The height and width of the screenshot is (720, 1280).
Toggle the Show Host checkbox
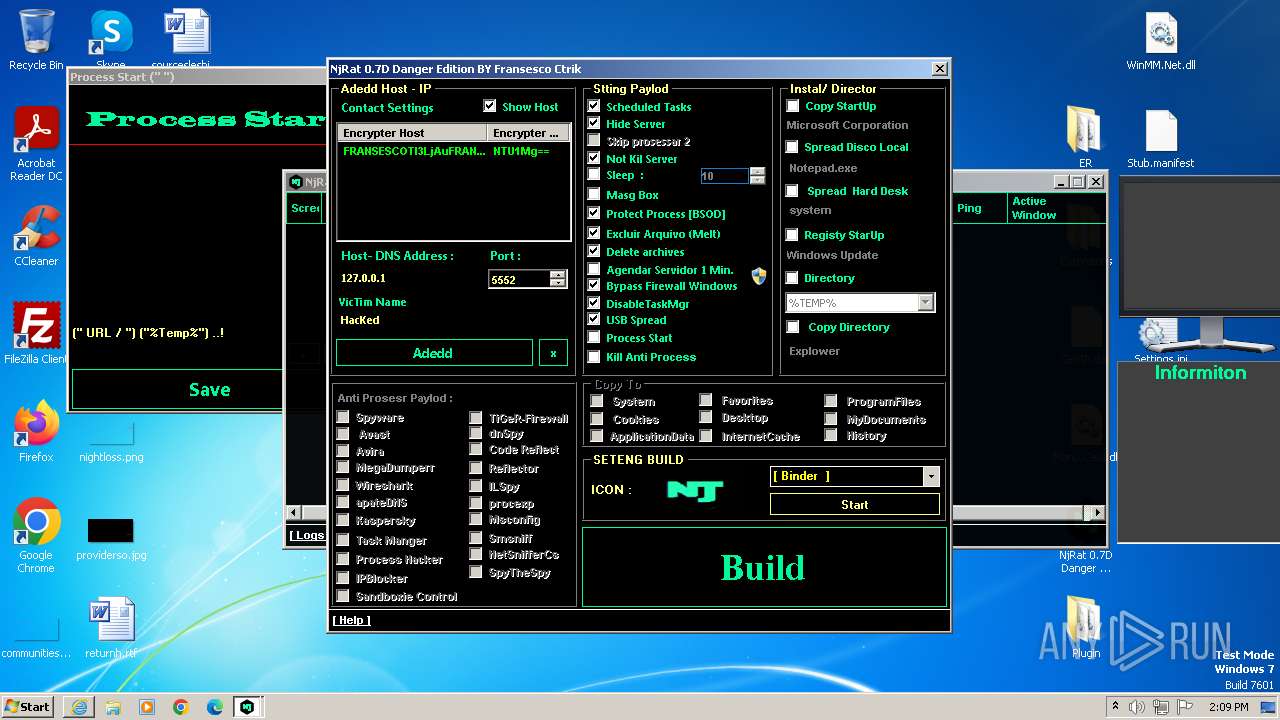click(x=490, y=106)
